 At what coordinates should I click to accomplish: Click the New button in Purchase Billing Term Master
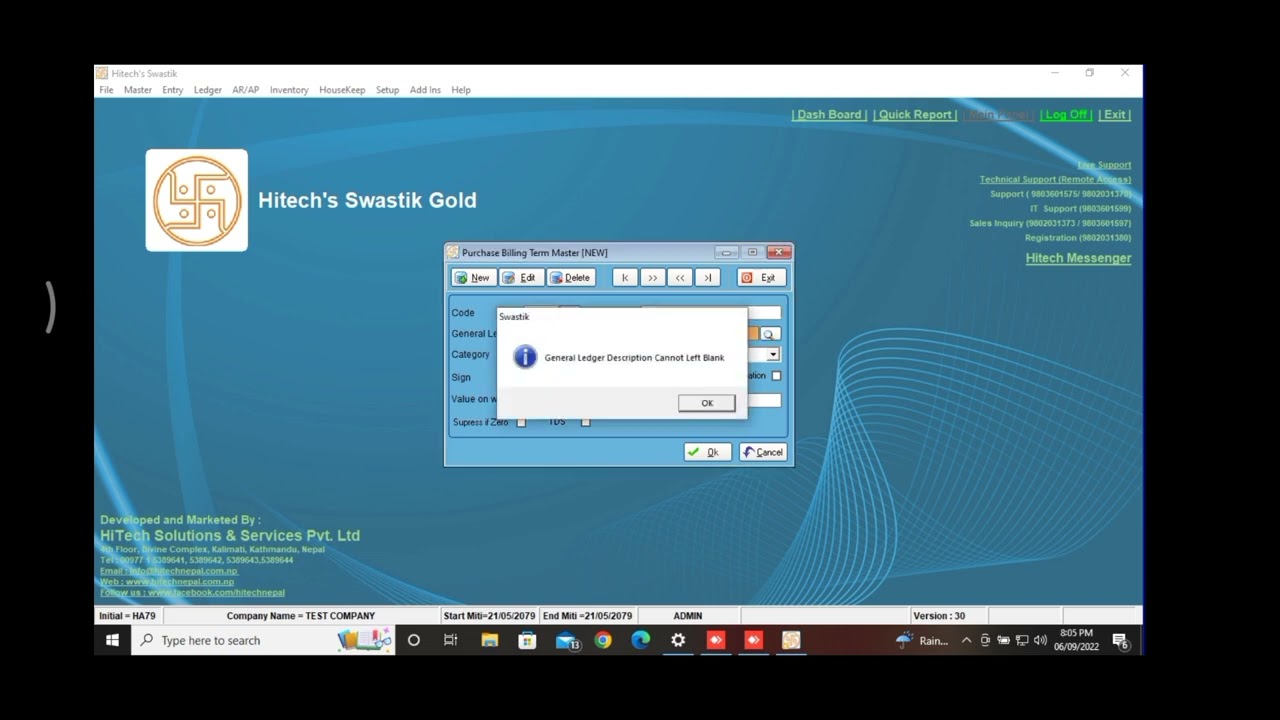tap(473, 278)
